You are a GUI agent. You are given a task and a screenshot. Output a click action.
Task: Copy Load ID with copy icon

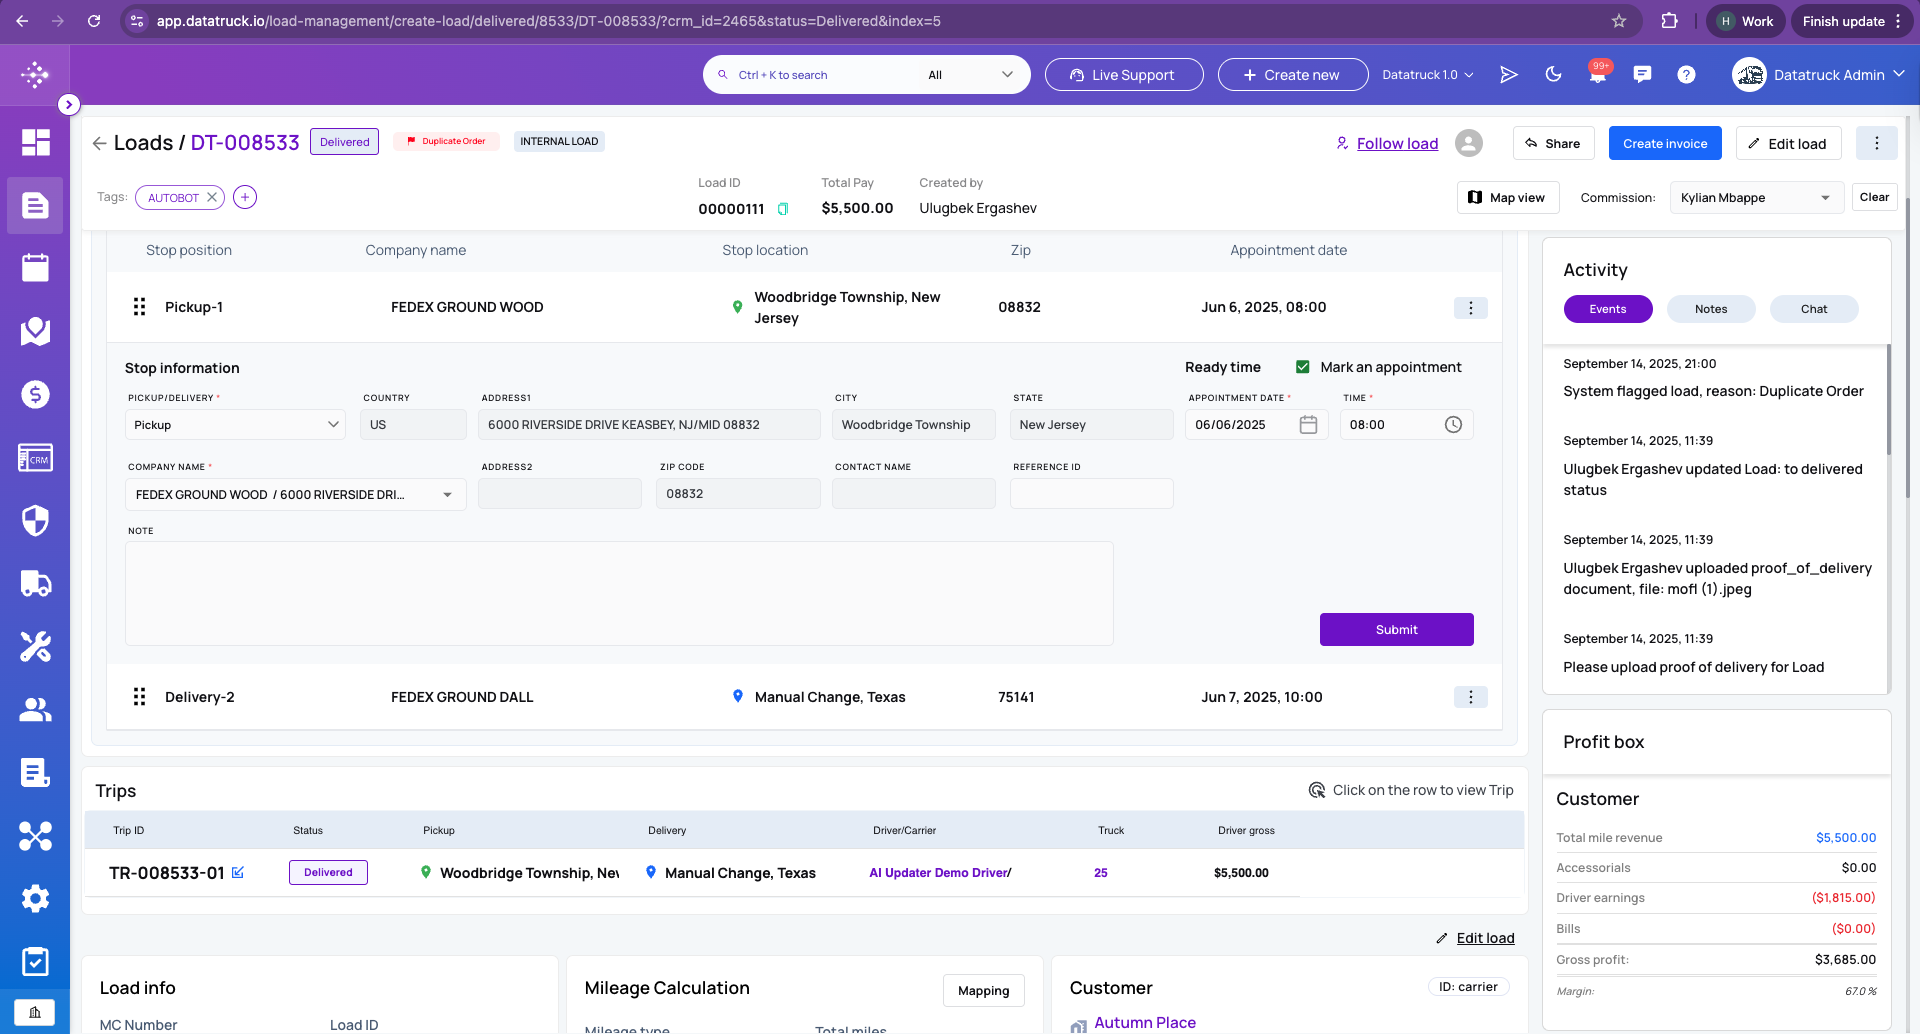(x=783, y=209)
